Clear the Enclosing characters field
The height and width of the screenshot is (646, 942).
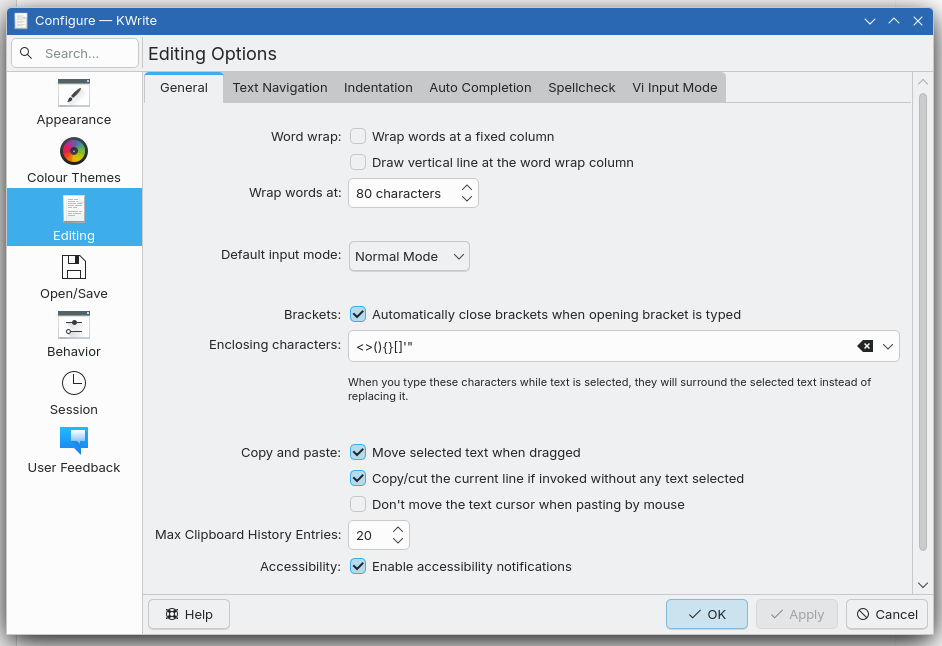865,346
